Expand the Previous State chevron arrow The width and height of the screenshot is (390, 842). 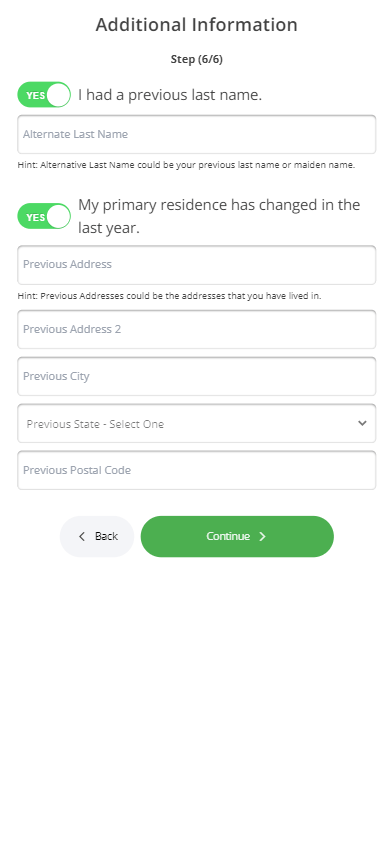point(362,423)
